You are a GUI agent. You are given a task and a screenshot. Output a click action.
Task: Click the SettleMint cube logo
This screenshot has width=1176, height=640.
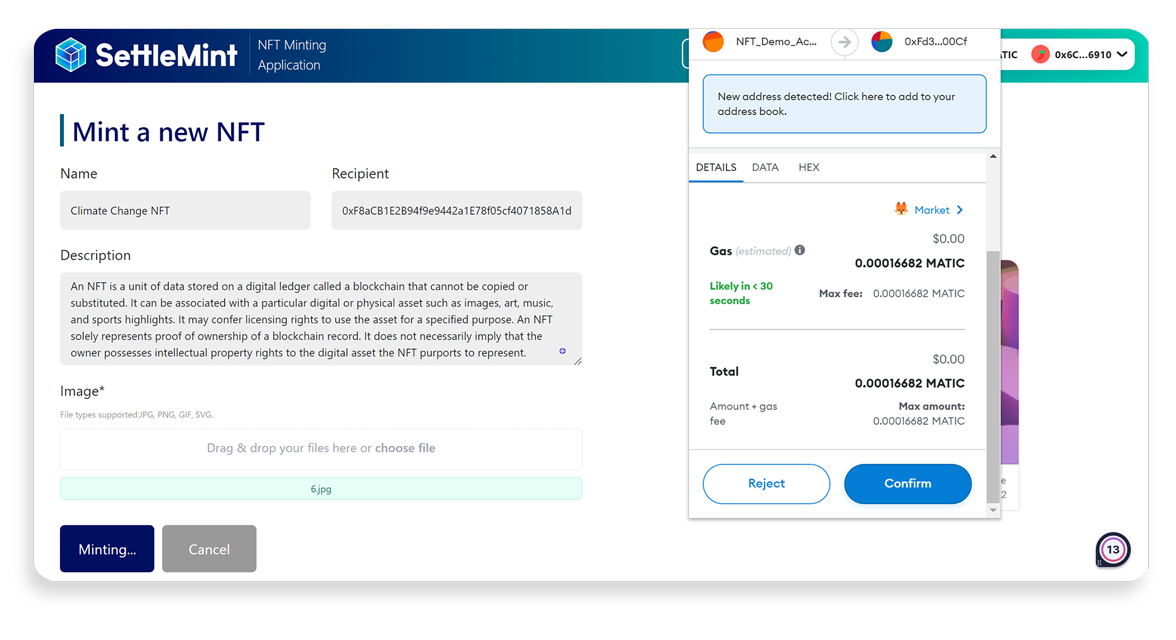click(71, 55)
